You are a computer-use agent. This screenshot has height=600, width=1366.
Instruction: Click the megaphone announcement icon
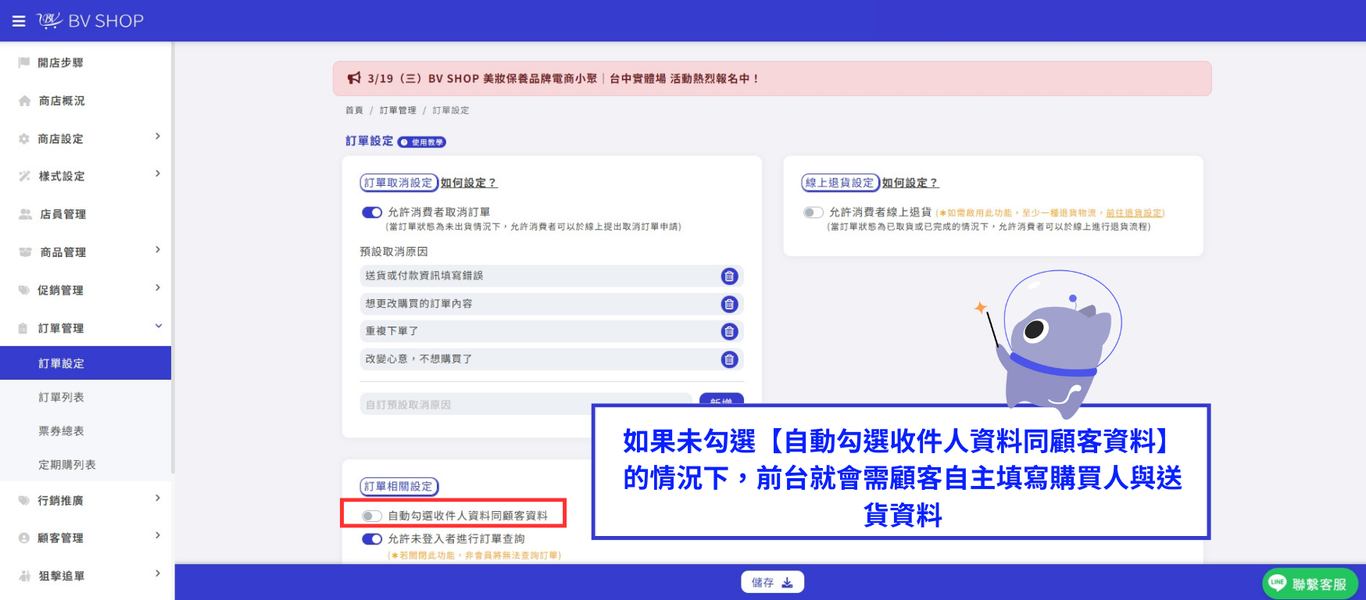pyautogui.click(x=354, y=78)
